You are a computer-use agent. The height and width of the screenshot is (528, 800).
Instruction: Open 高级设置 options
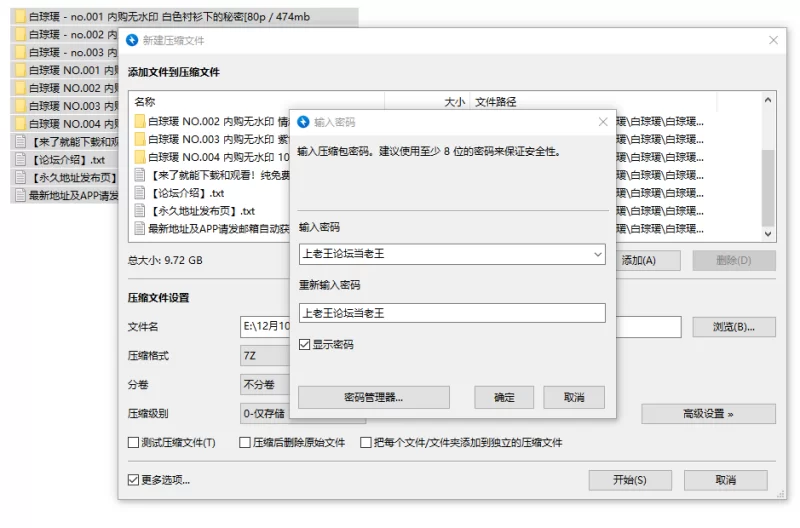coord(708,414)
